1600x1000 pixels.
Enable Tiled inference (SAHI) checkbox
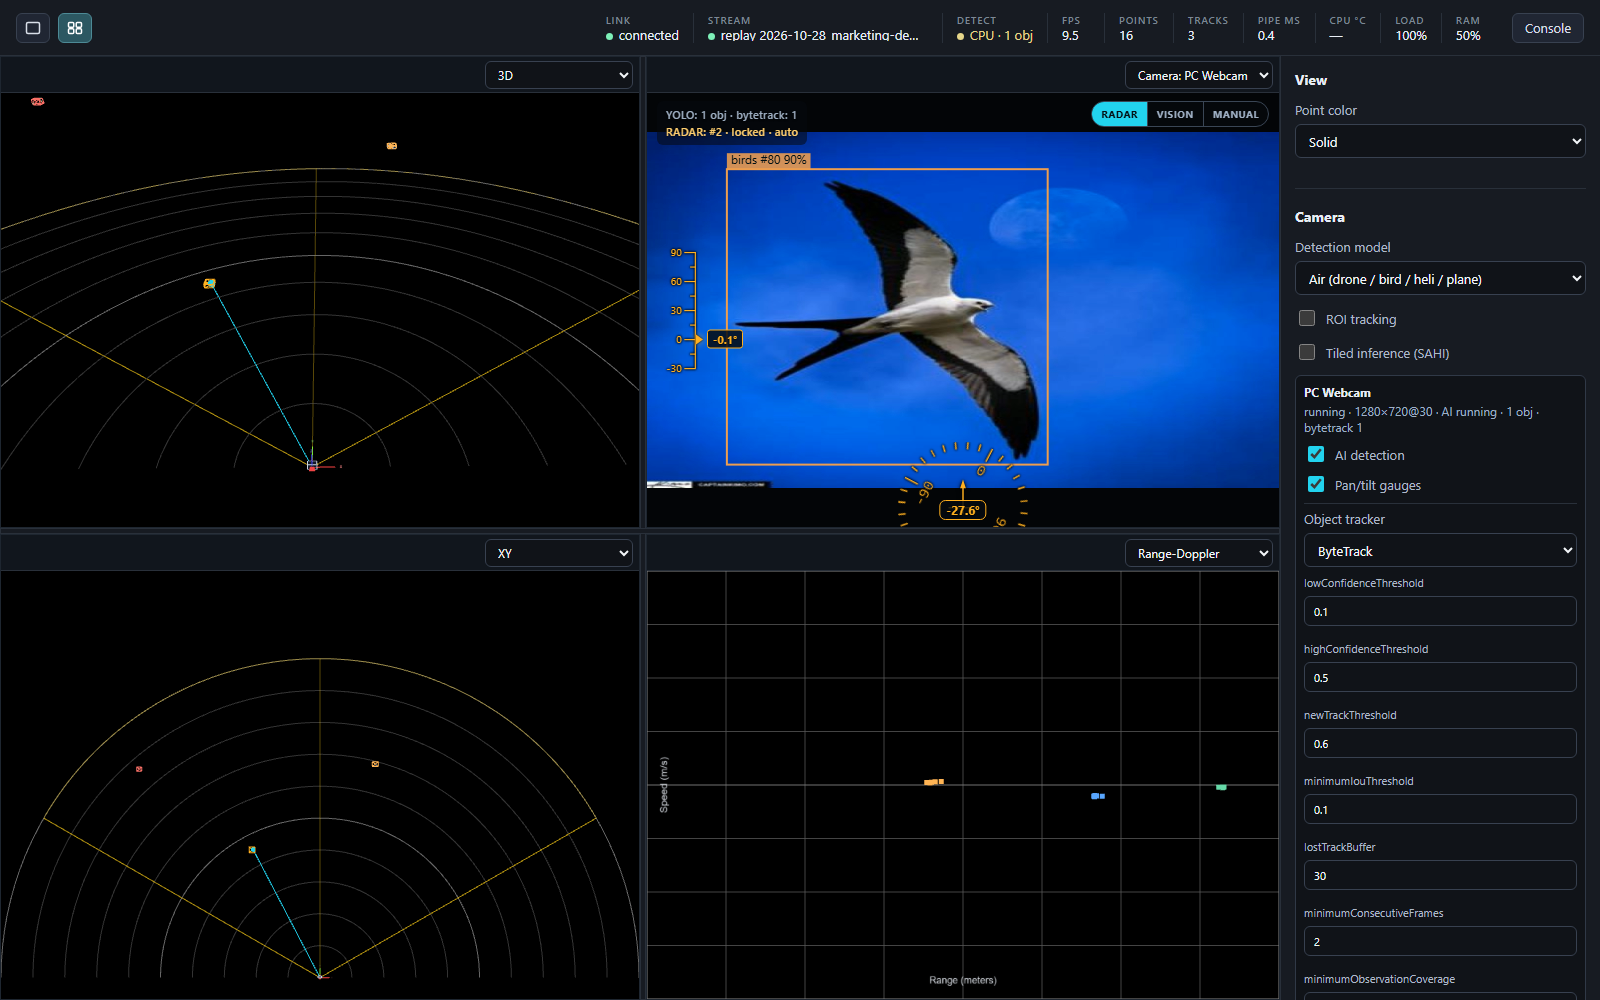(1307, 352)
